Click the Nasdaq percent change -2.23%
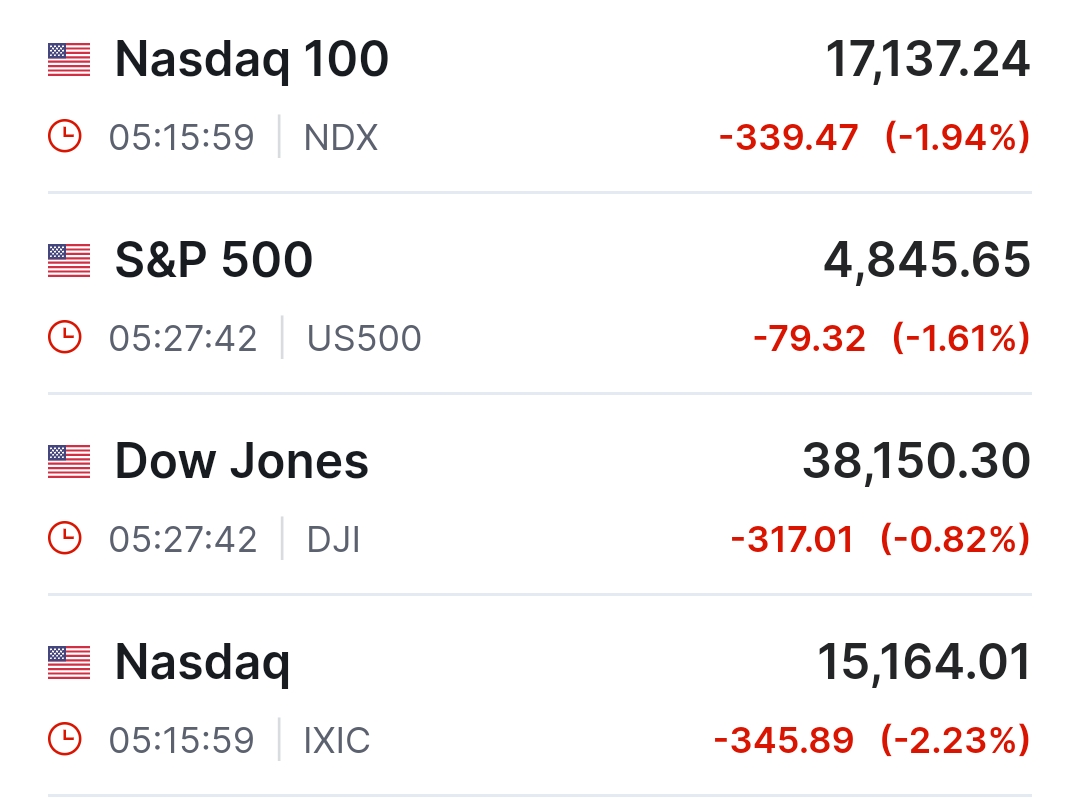 click(955, 740)
